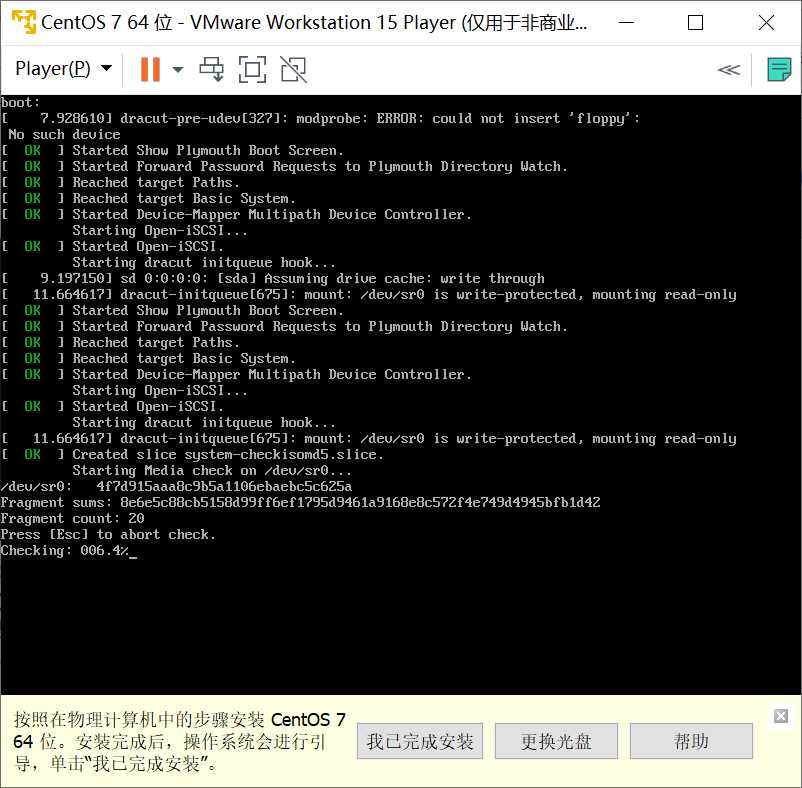Pause the virtual machine
This screenshot has height=788, width=802.
tap(150, 69)
